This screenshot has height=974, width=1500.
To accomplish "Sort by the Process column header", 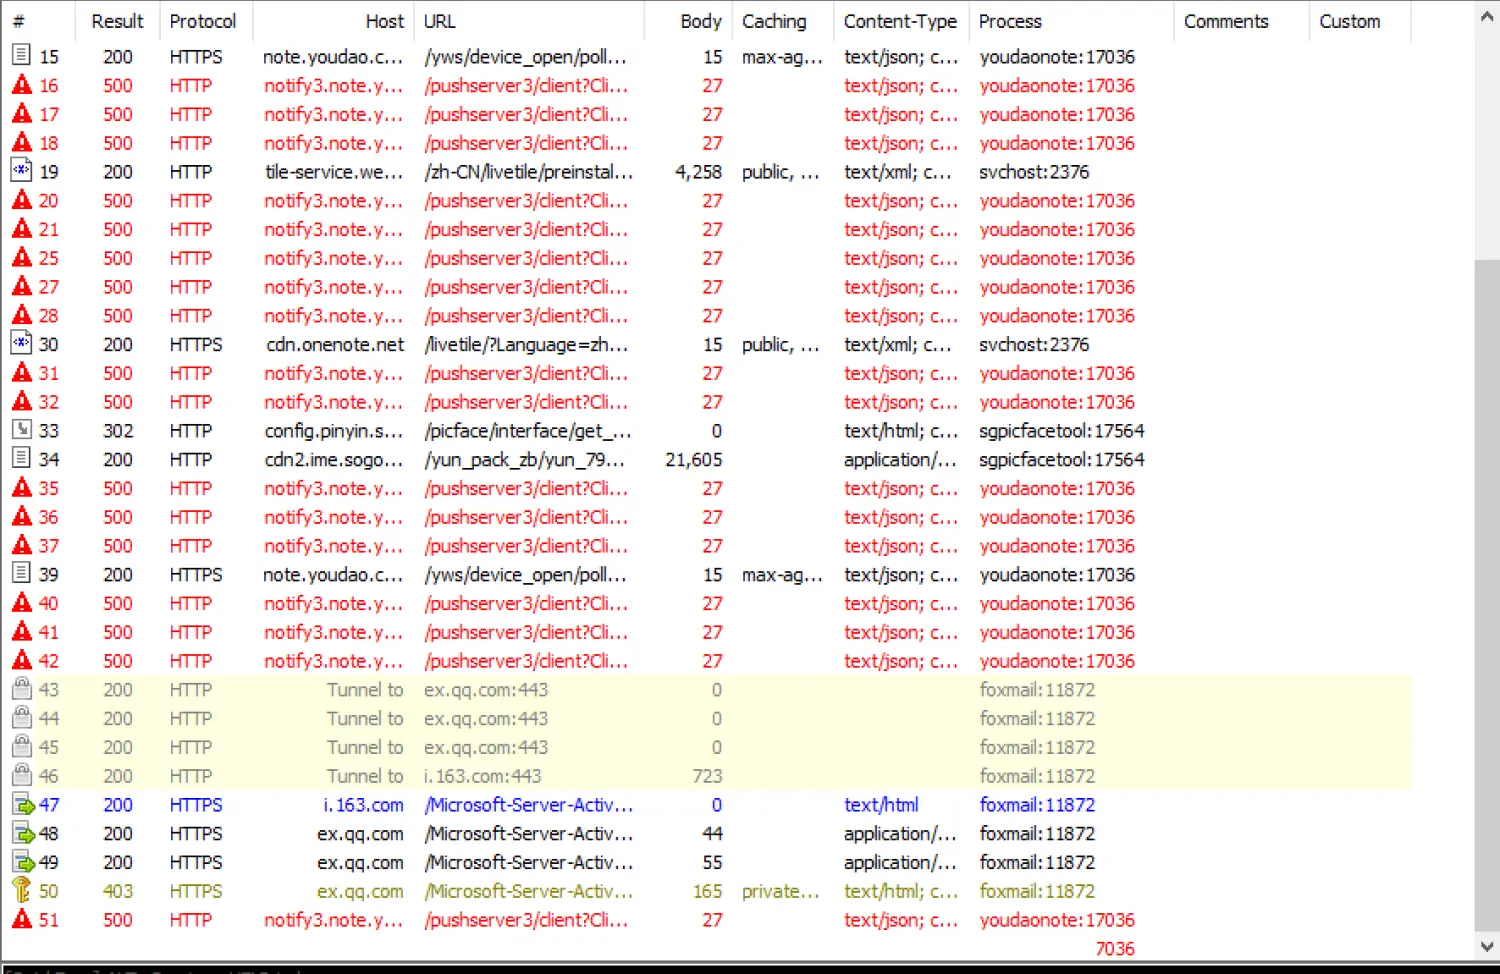I will (1071, 21).
